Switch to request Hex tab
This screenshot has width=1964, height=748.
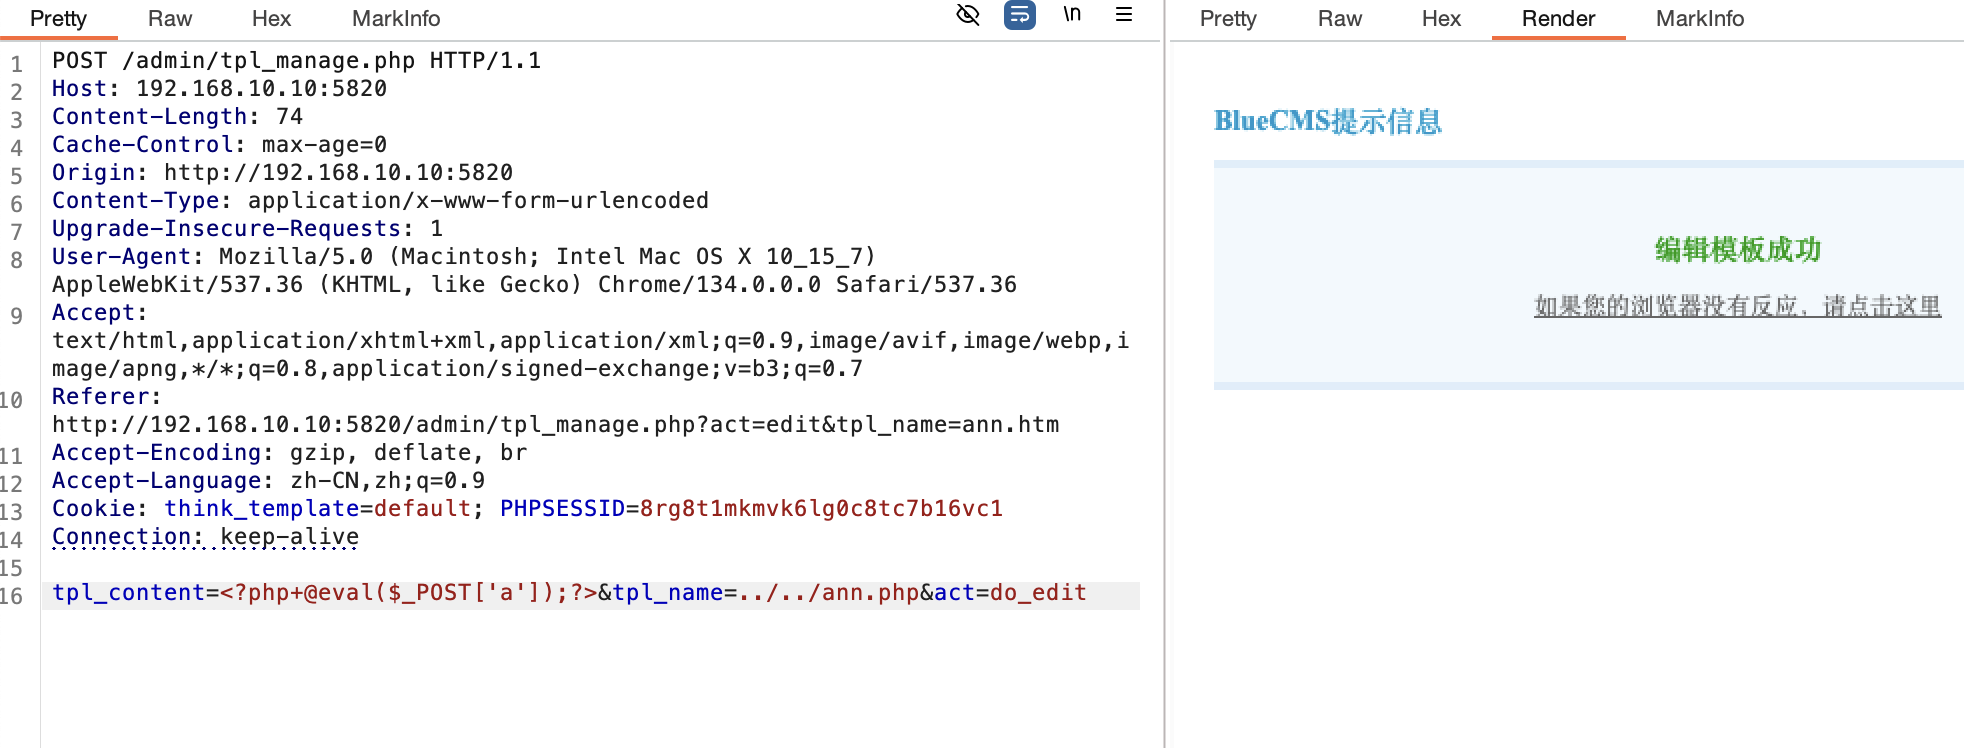click(271, 19)
